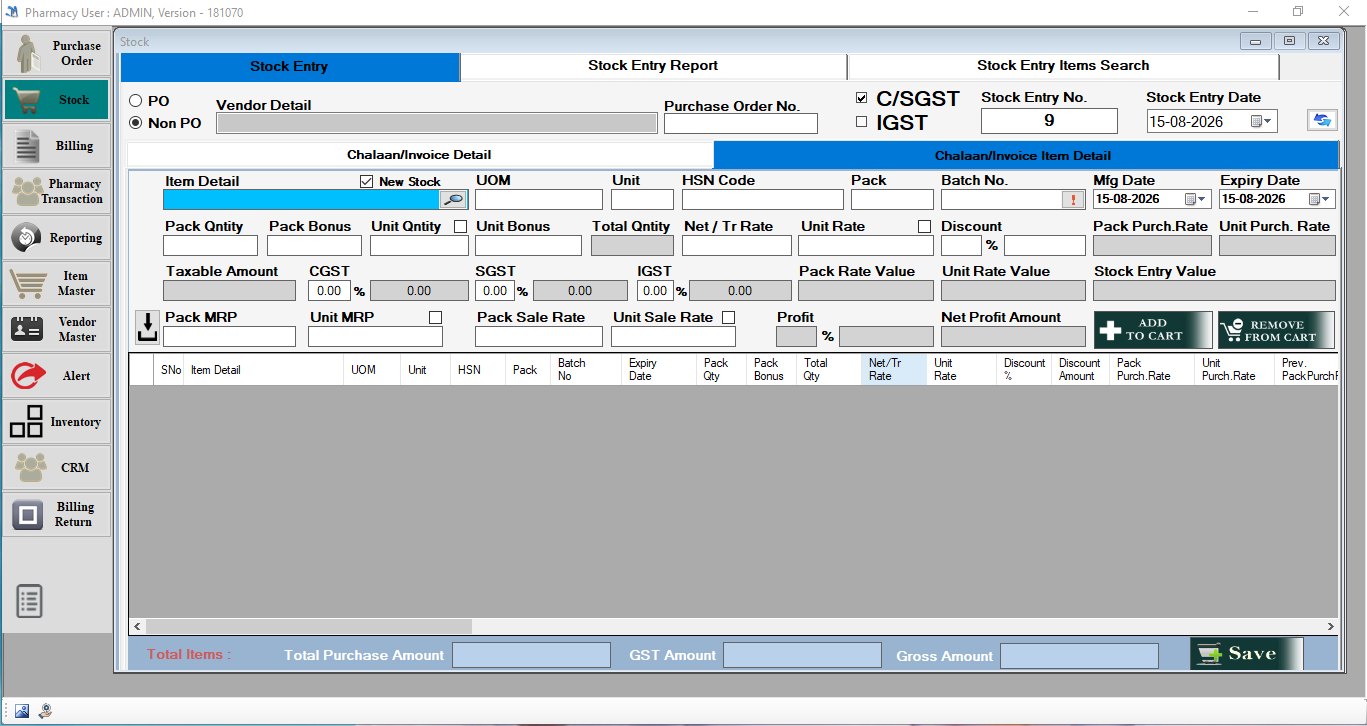The width and height of the screenshot is (1367, 726).
Task: Click the Add To Cart button
Action: pos(1153,330)
